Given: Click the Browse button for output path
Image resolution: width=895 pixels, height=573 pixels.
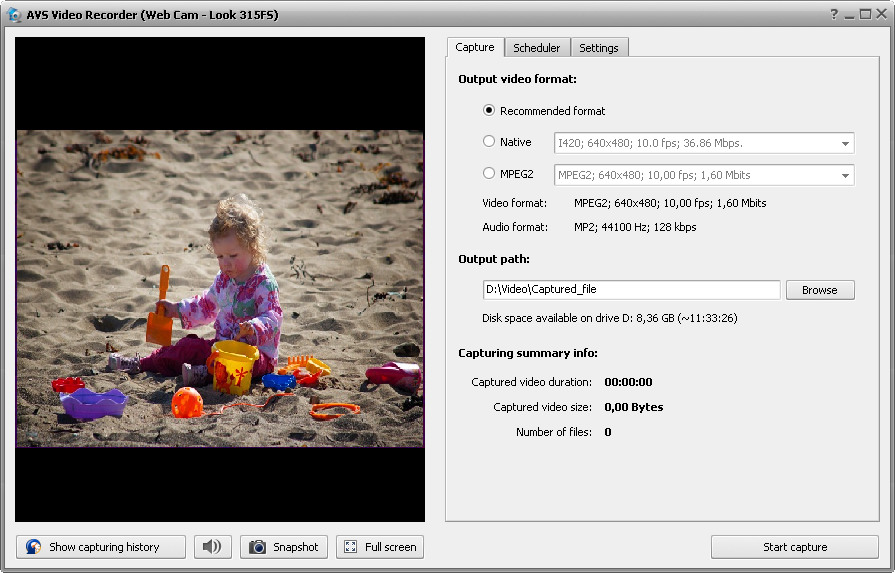Looking at the screenshot, I should pyautogui.click(x=820, y=290).
